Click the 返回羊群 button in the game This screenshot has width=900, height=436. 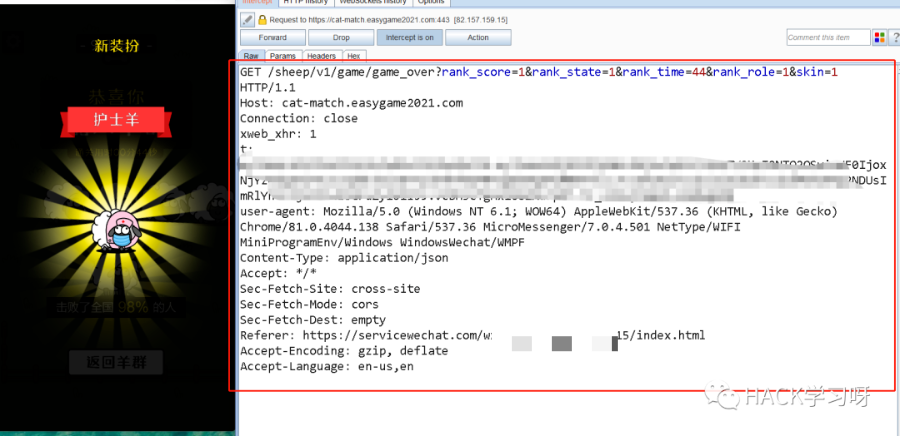coord(116,363)
